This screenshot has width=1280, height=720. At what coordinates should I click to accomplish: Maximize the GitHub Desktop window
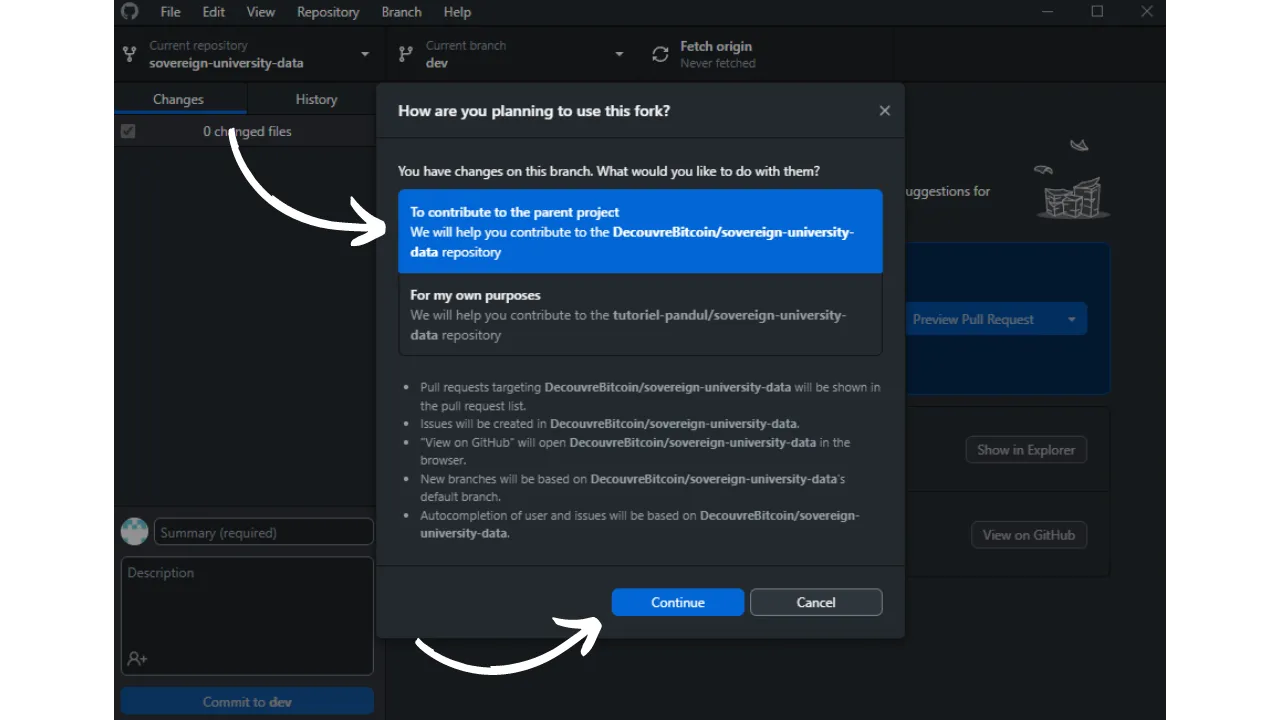pos(1097,12)
